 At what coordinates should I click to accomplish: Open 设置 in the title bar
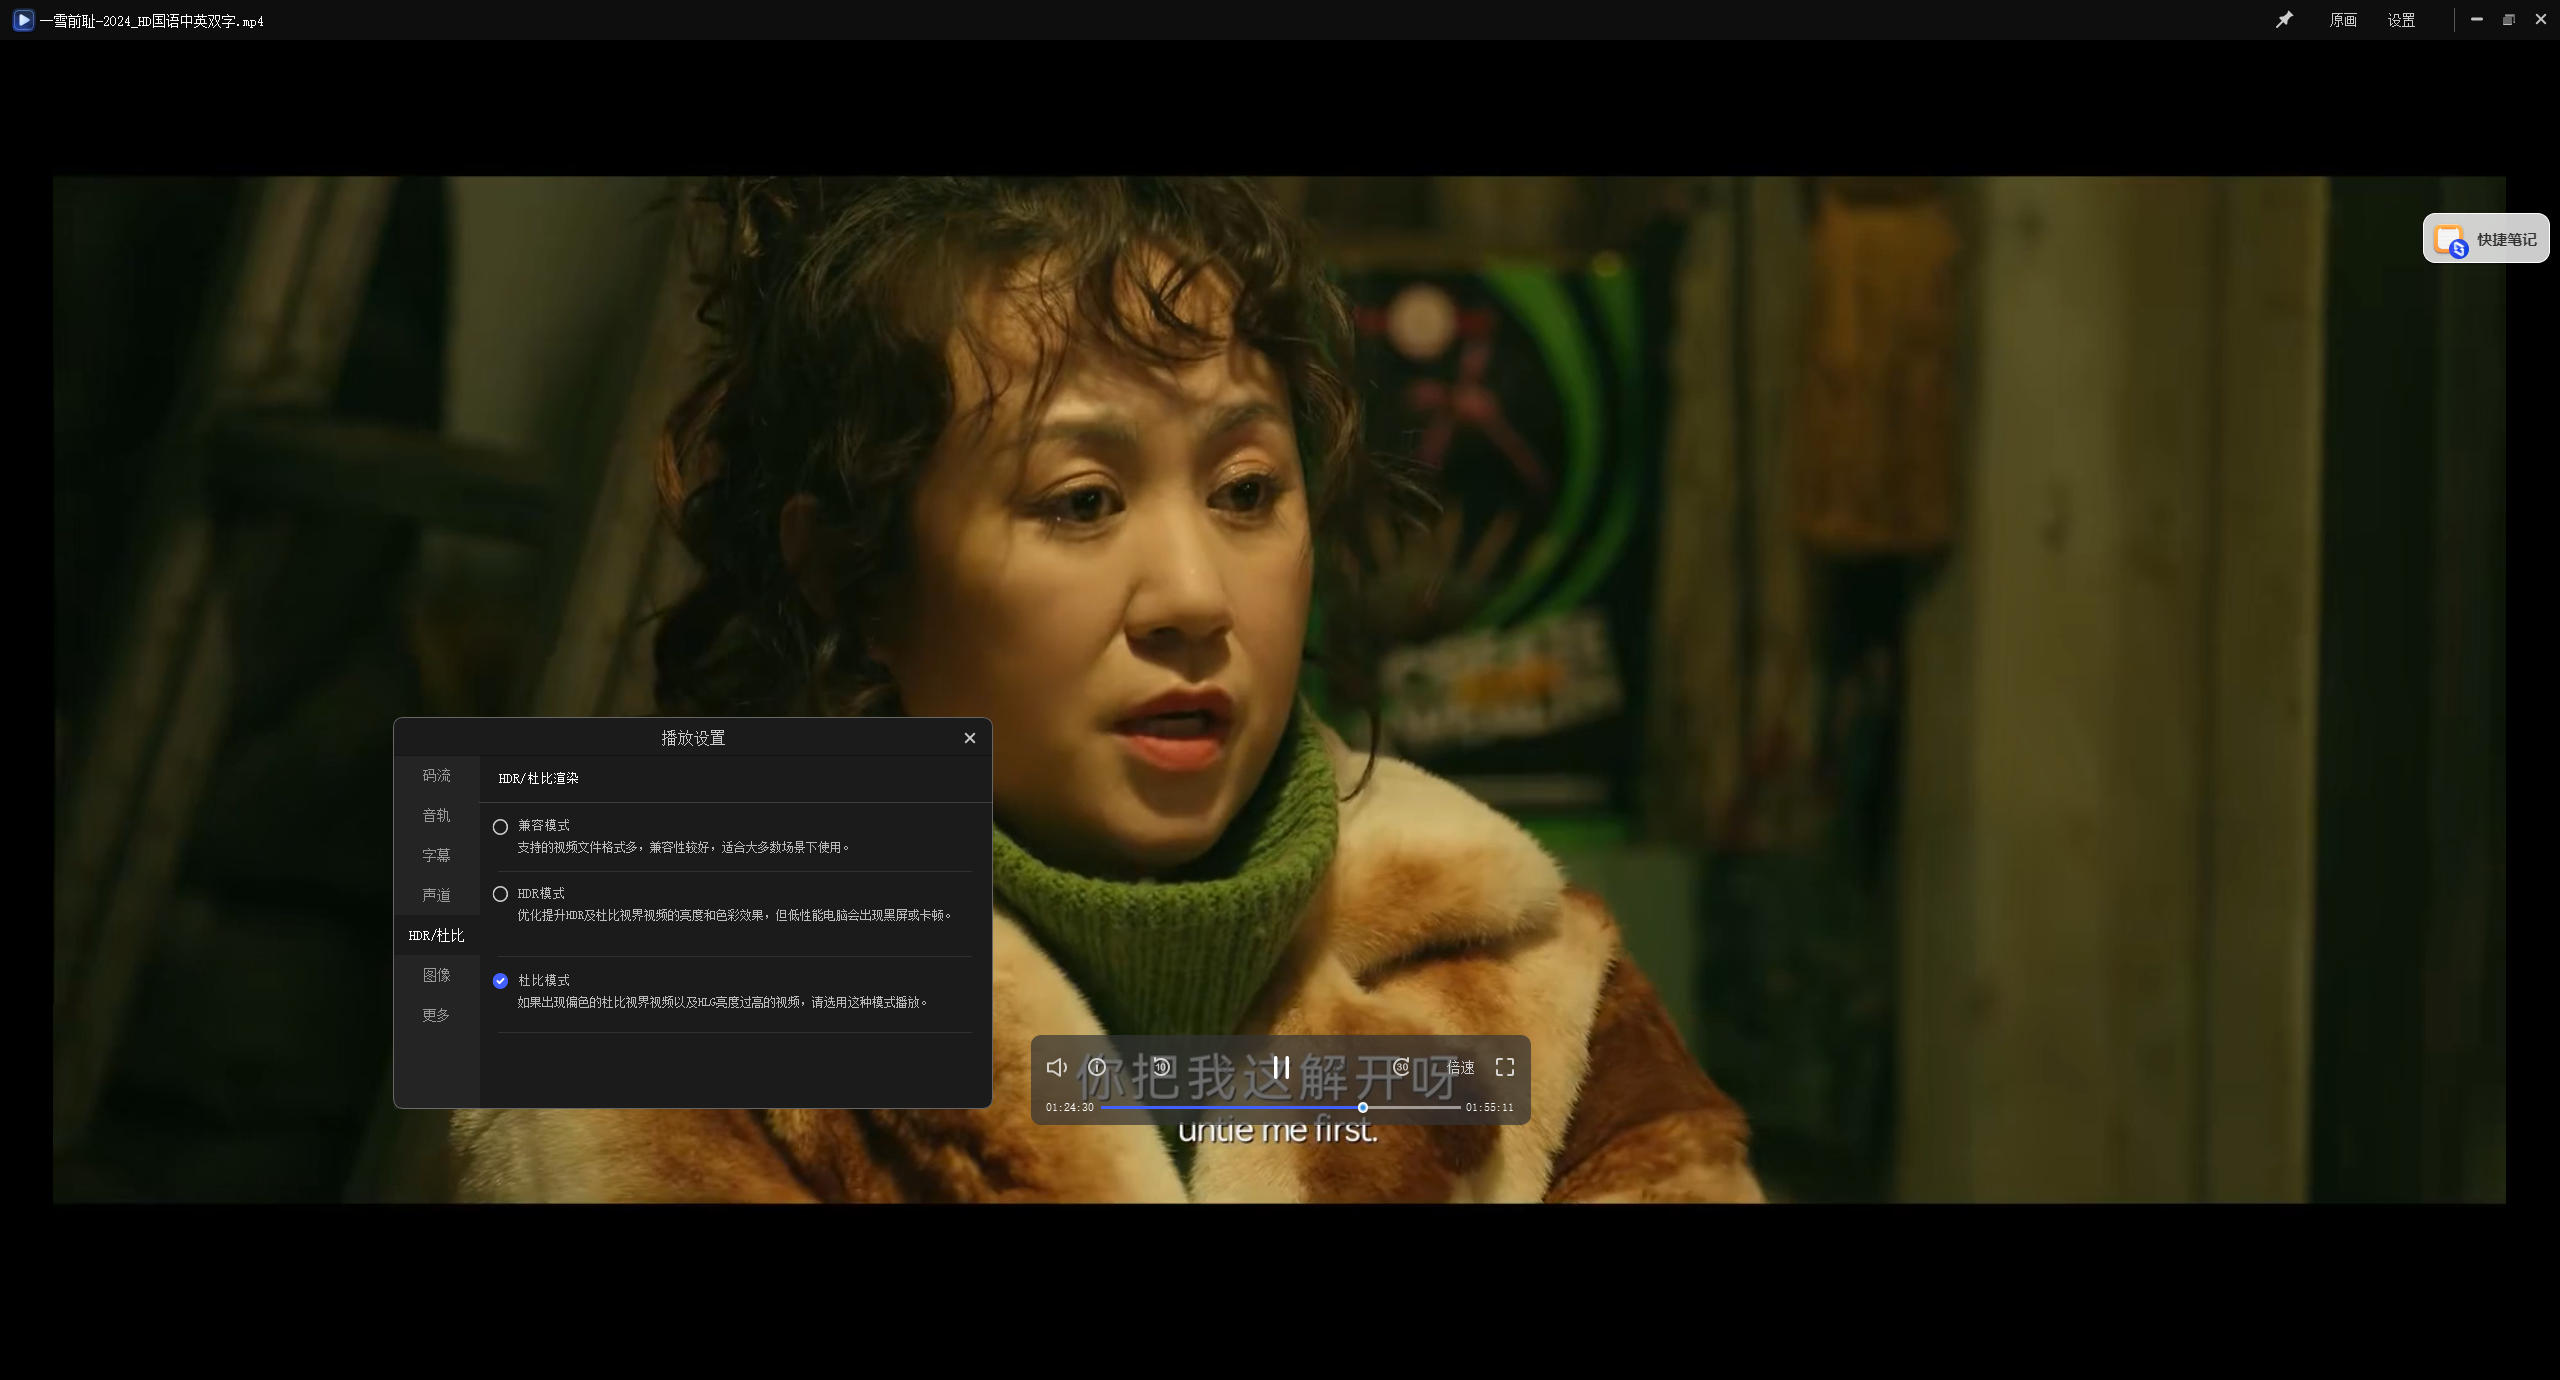[2400, 20]
